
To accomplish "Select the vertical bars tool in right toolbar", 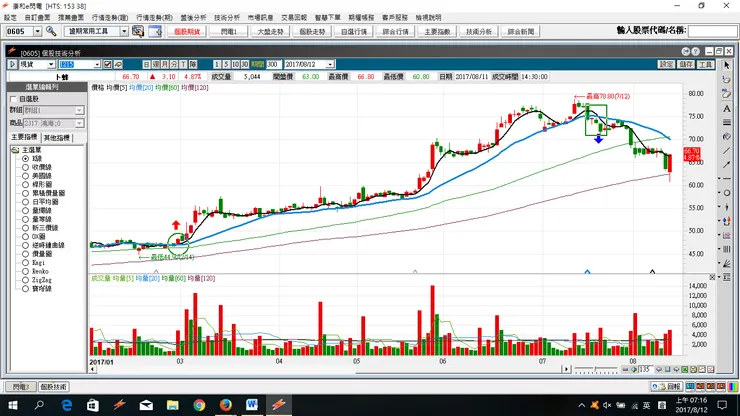I will [x=727, y=249].
